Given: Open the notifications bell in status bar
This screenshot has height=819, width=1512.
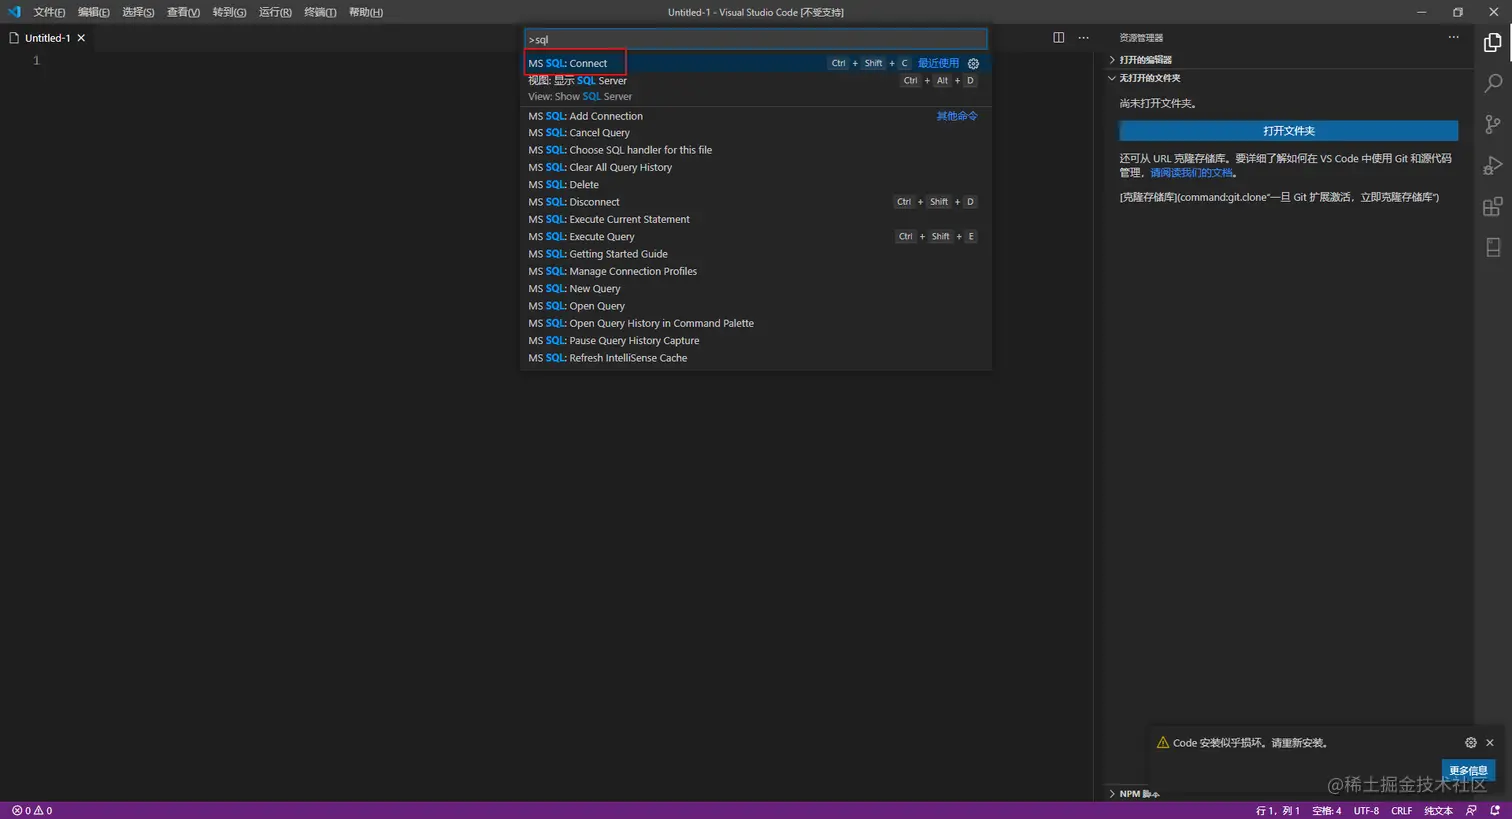Looking at the screenshot, I should (x=1495, y=811).
